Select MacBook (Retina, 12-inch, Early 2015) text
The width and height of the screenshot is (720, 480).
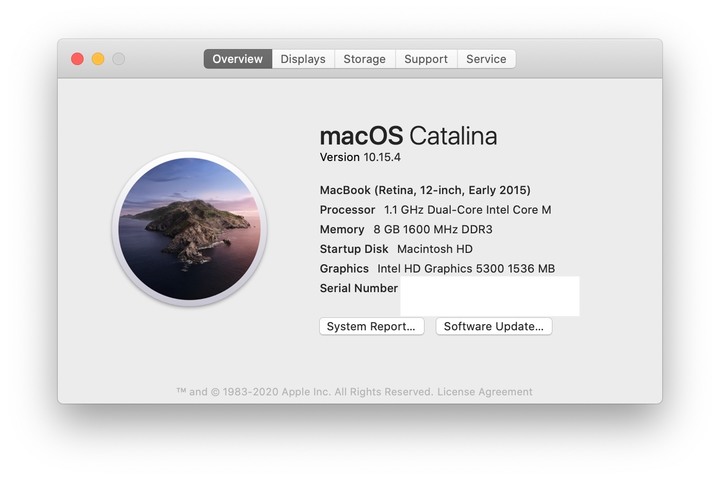[x=425, y=190]
